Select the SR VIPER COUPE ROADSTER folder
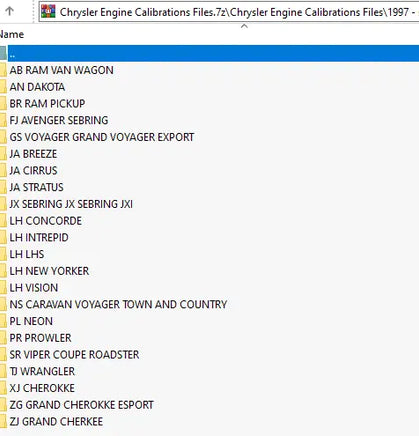Image resolution: width=419 pixels, height=436 pixels. click(x=74, y=354)
